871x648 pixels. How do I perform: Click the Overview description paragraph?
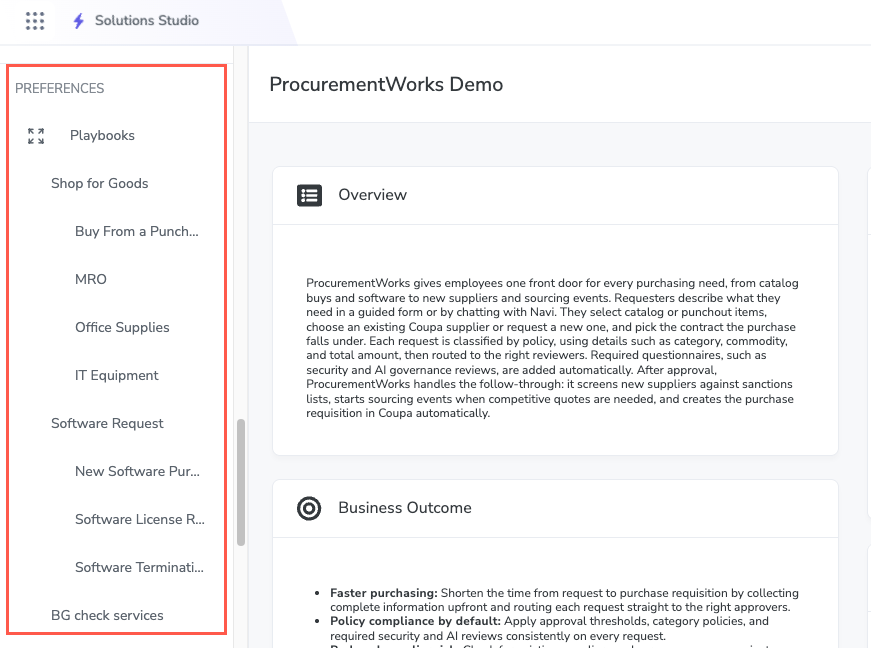(x=552, y=348)
